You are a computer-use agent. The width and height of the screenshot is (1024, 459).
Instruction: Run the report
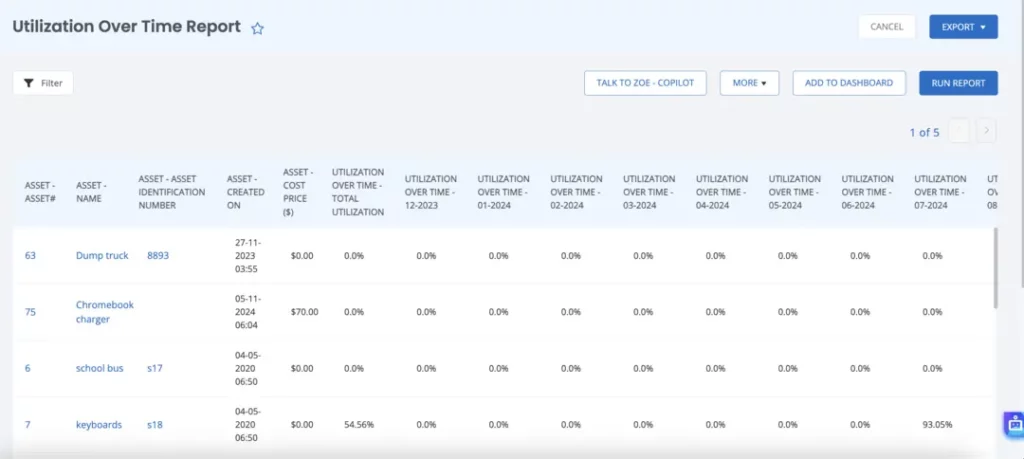pyautogui.click(x=958, y=83)
